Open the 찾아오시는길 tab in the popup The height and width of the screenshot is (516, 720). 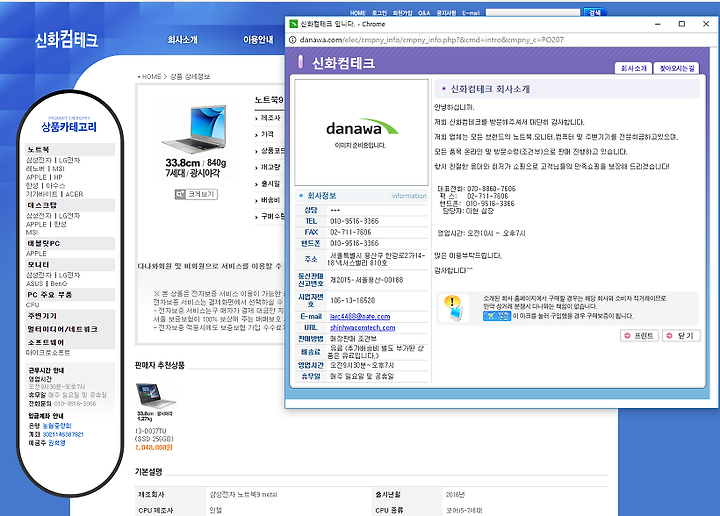[x=676, y=68]
